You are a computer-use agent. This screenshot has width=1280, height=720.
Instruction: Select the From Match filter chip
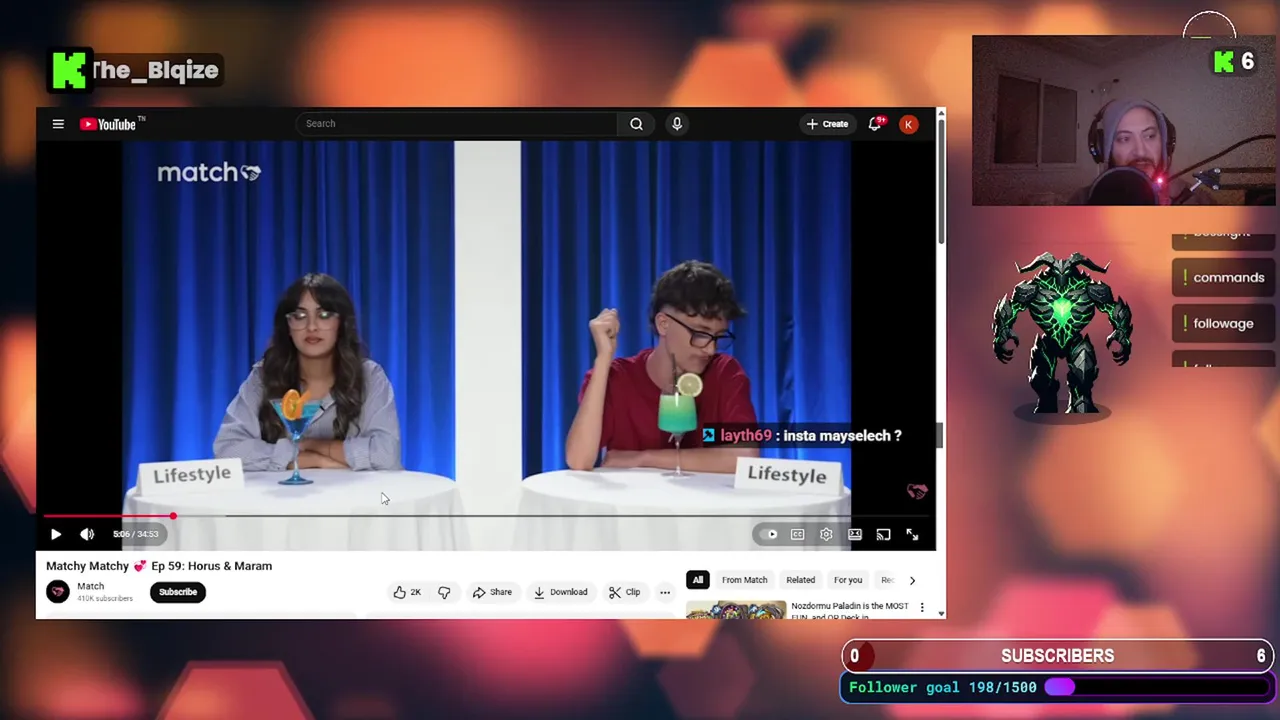(x=745, y=580)
